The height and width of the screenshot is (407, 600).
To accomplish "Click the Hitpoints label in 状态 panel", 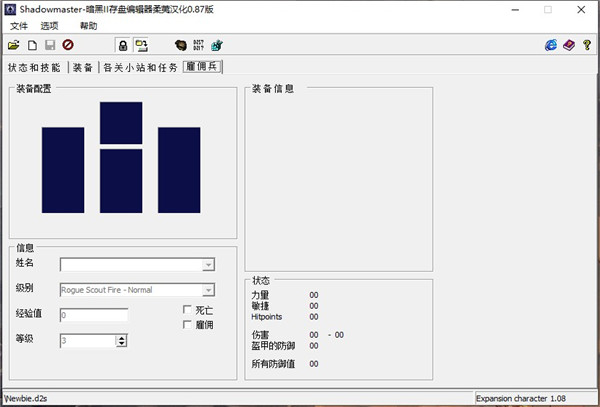I will click(x=266, y=317).
